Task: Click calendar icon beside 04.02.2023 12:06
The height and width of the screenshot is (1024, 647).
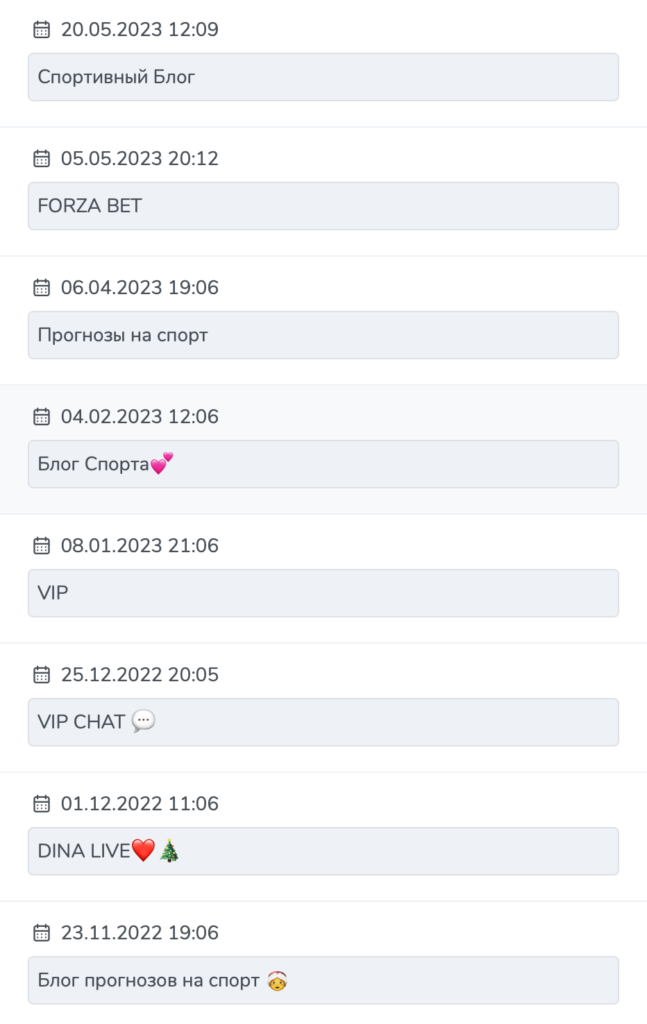Action: click(x=42, y=417)
